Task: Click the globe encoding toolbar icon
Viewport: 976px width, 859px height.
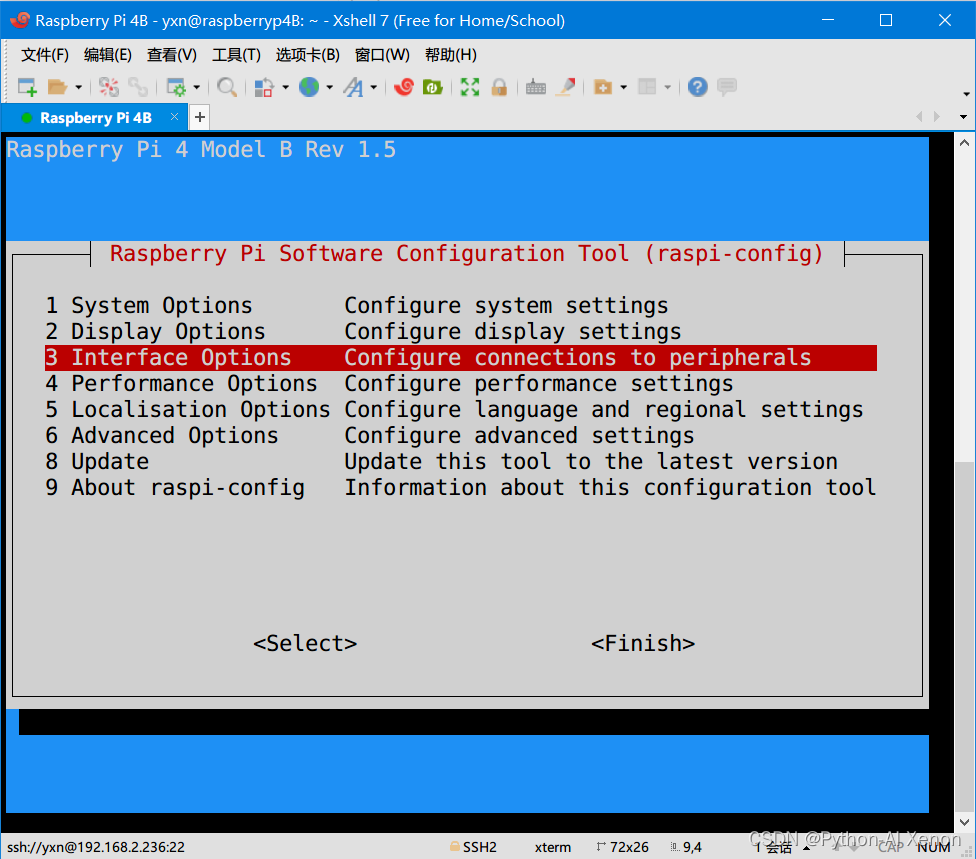Action: click(x=309, y=87)
